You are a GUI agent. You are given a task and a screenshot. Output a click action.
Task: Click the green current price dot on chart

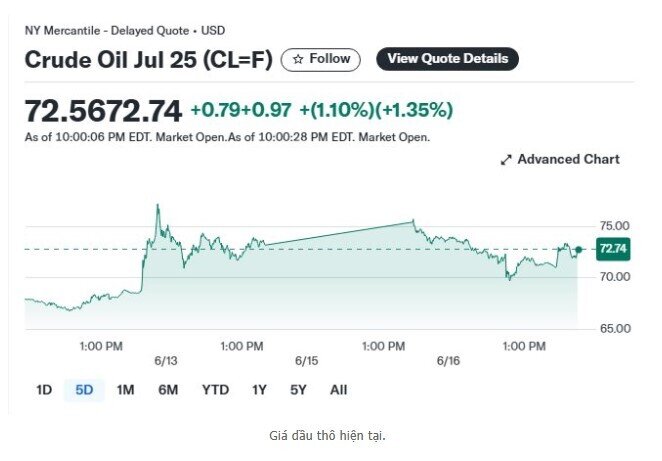click(578, 250)
